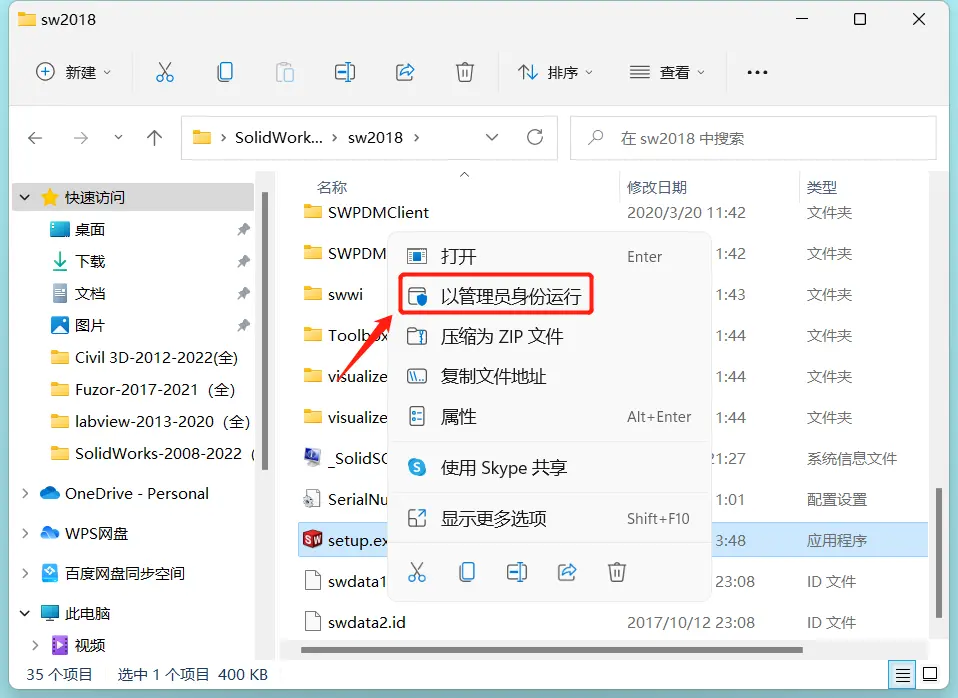Viewport: 958px width, 698px height.
Task: Sort by the 名称 column header
Action: coord(332,187)
